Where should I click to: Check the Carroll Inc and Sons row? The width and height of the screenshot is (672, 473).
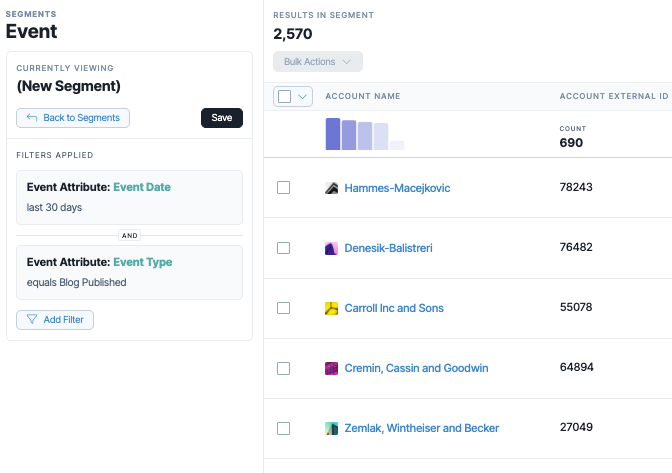tap(283, 308)
